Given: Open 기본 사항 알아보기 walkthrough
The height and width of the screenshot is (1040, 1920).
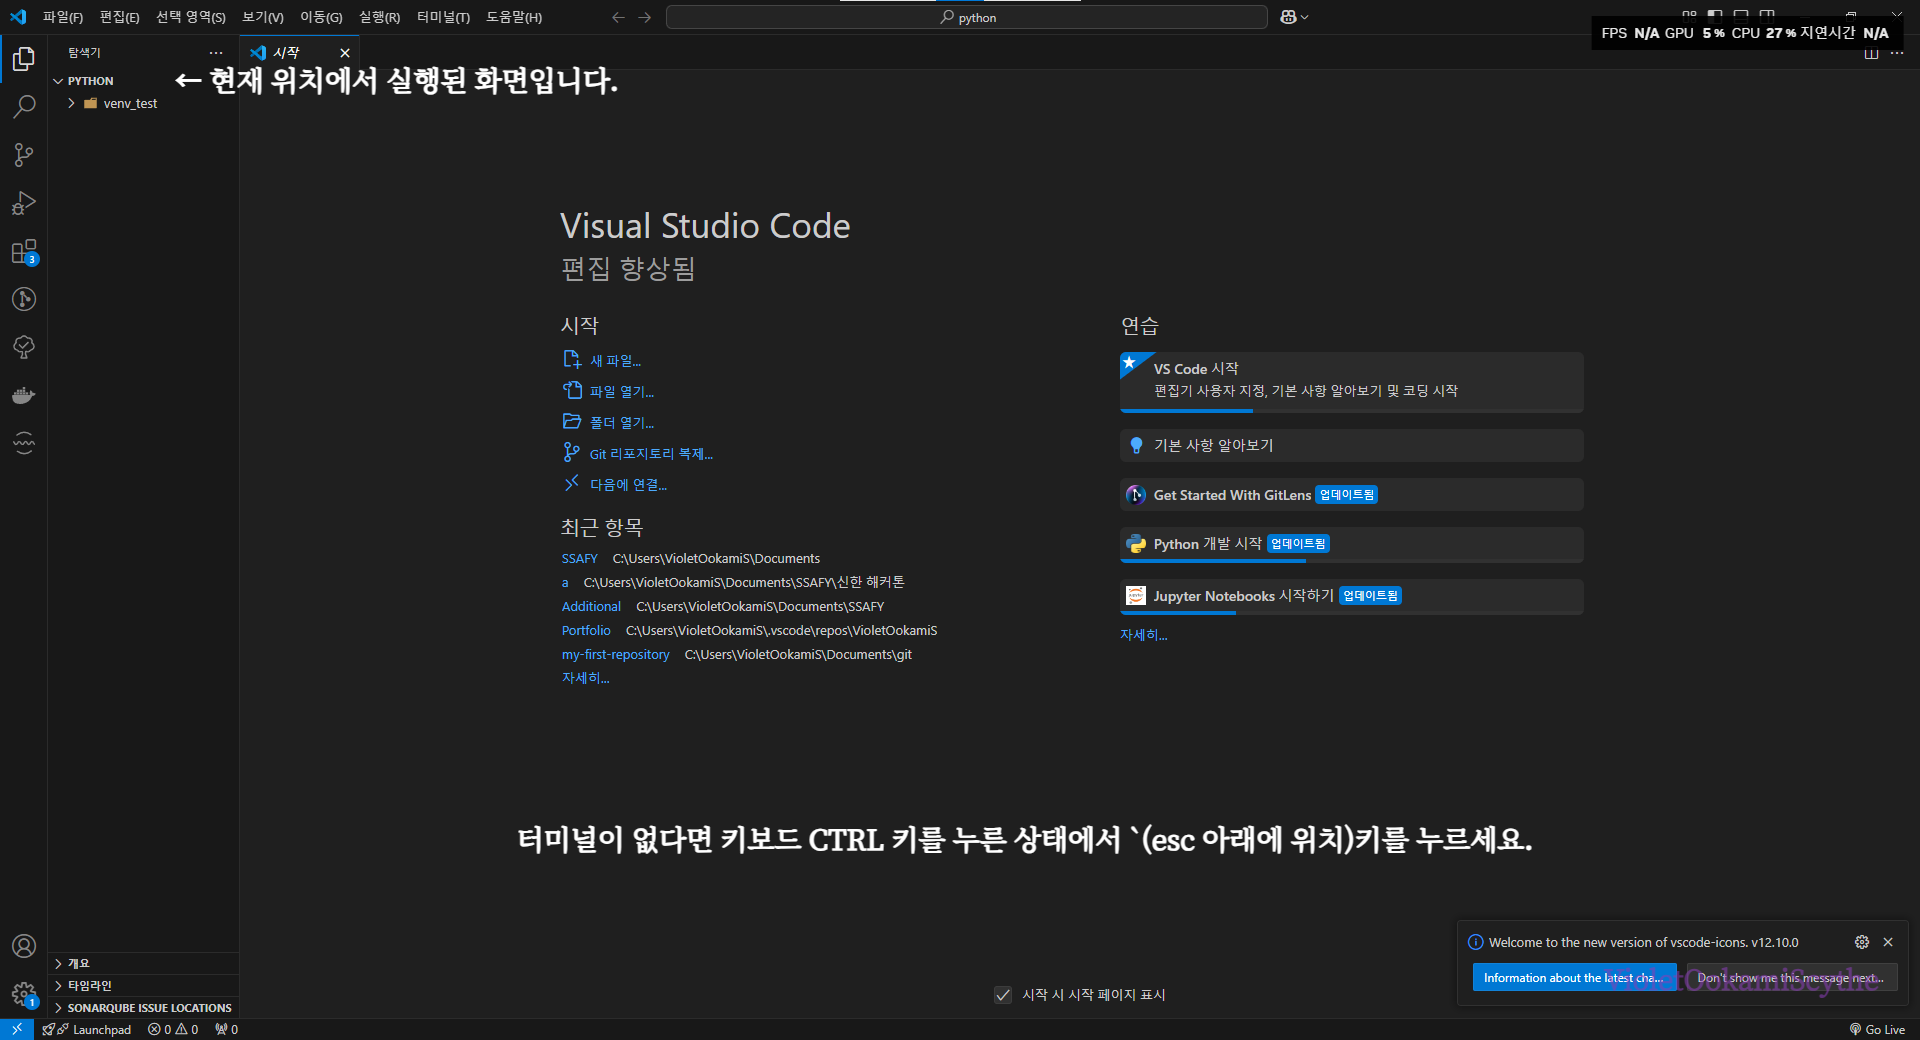Looking at the screenshot, I should [x=1352, y=446].
